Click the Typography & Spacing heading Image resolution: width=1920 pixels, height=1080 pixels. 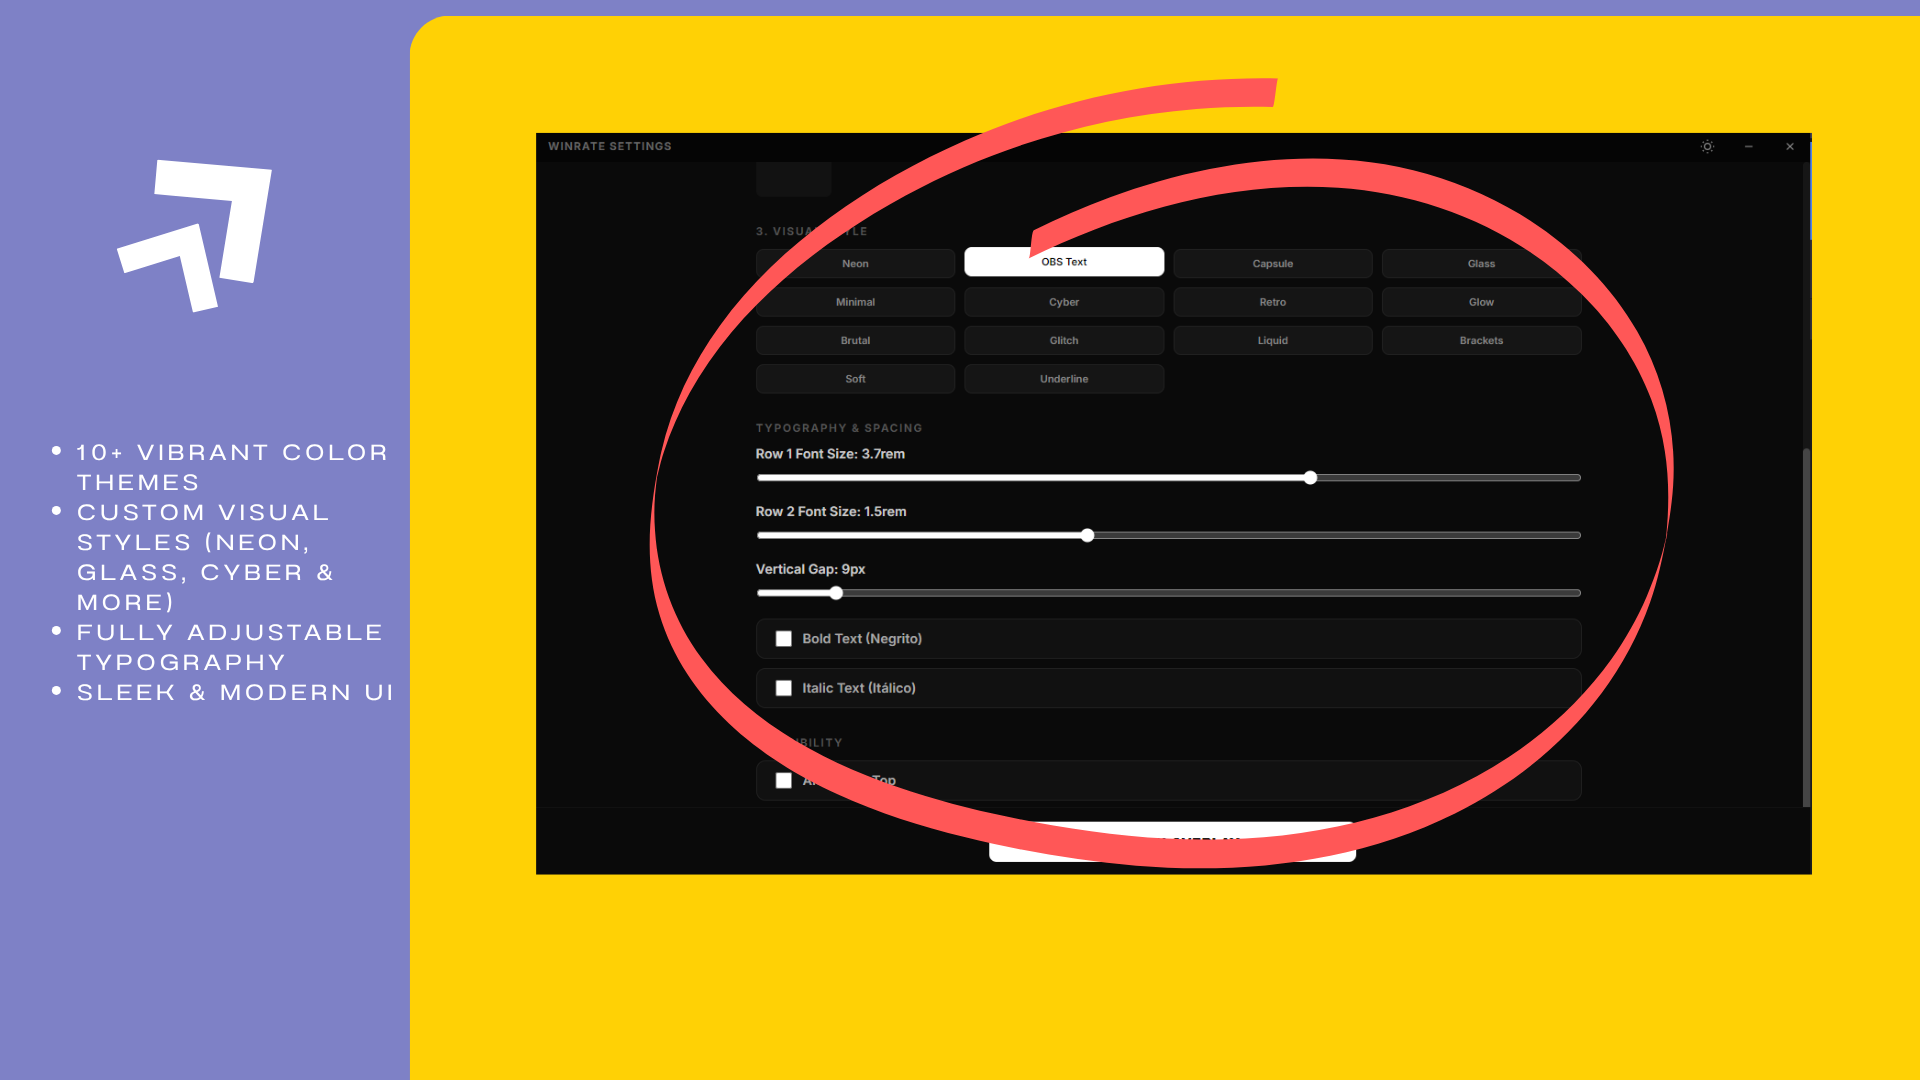839,428
